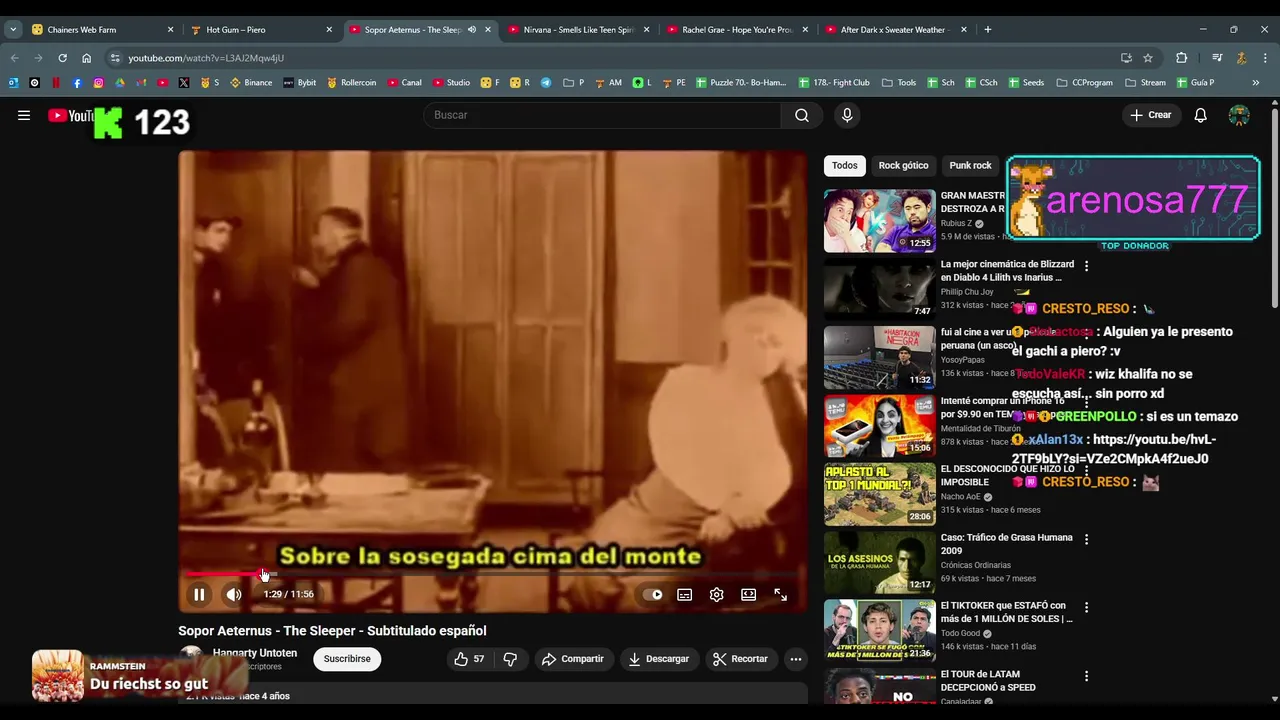
Task: Open the Studio bookmark
Action: (x=451, y=83)
